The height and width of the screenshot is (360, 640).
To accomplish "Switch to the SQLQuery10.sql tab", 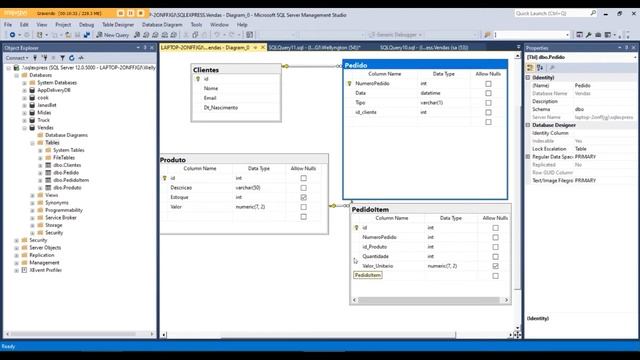I will (x=424, y=48).
